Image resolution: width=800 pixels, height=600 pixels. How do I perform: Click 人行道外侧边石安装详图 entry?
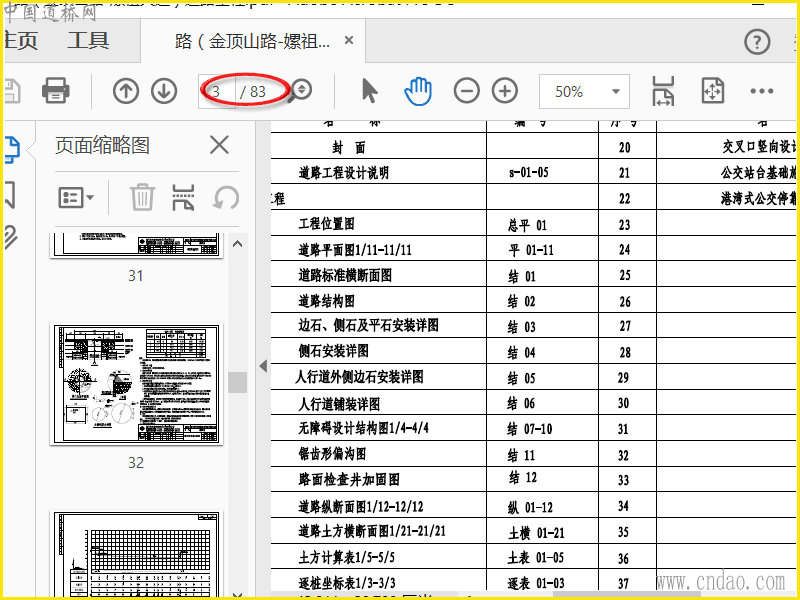[360, 377]
